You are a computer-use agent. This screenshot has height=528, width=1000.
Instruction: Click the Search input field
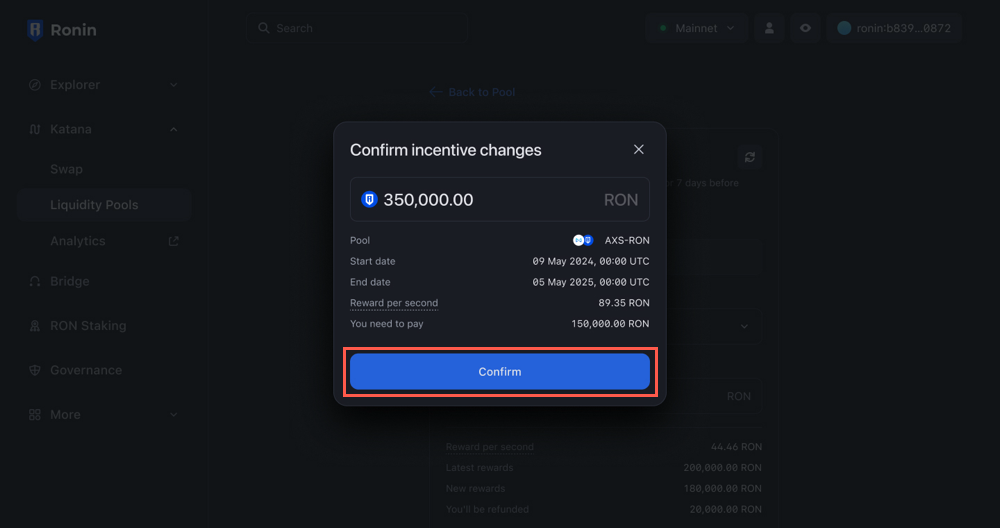coord(360,28)
